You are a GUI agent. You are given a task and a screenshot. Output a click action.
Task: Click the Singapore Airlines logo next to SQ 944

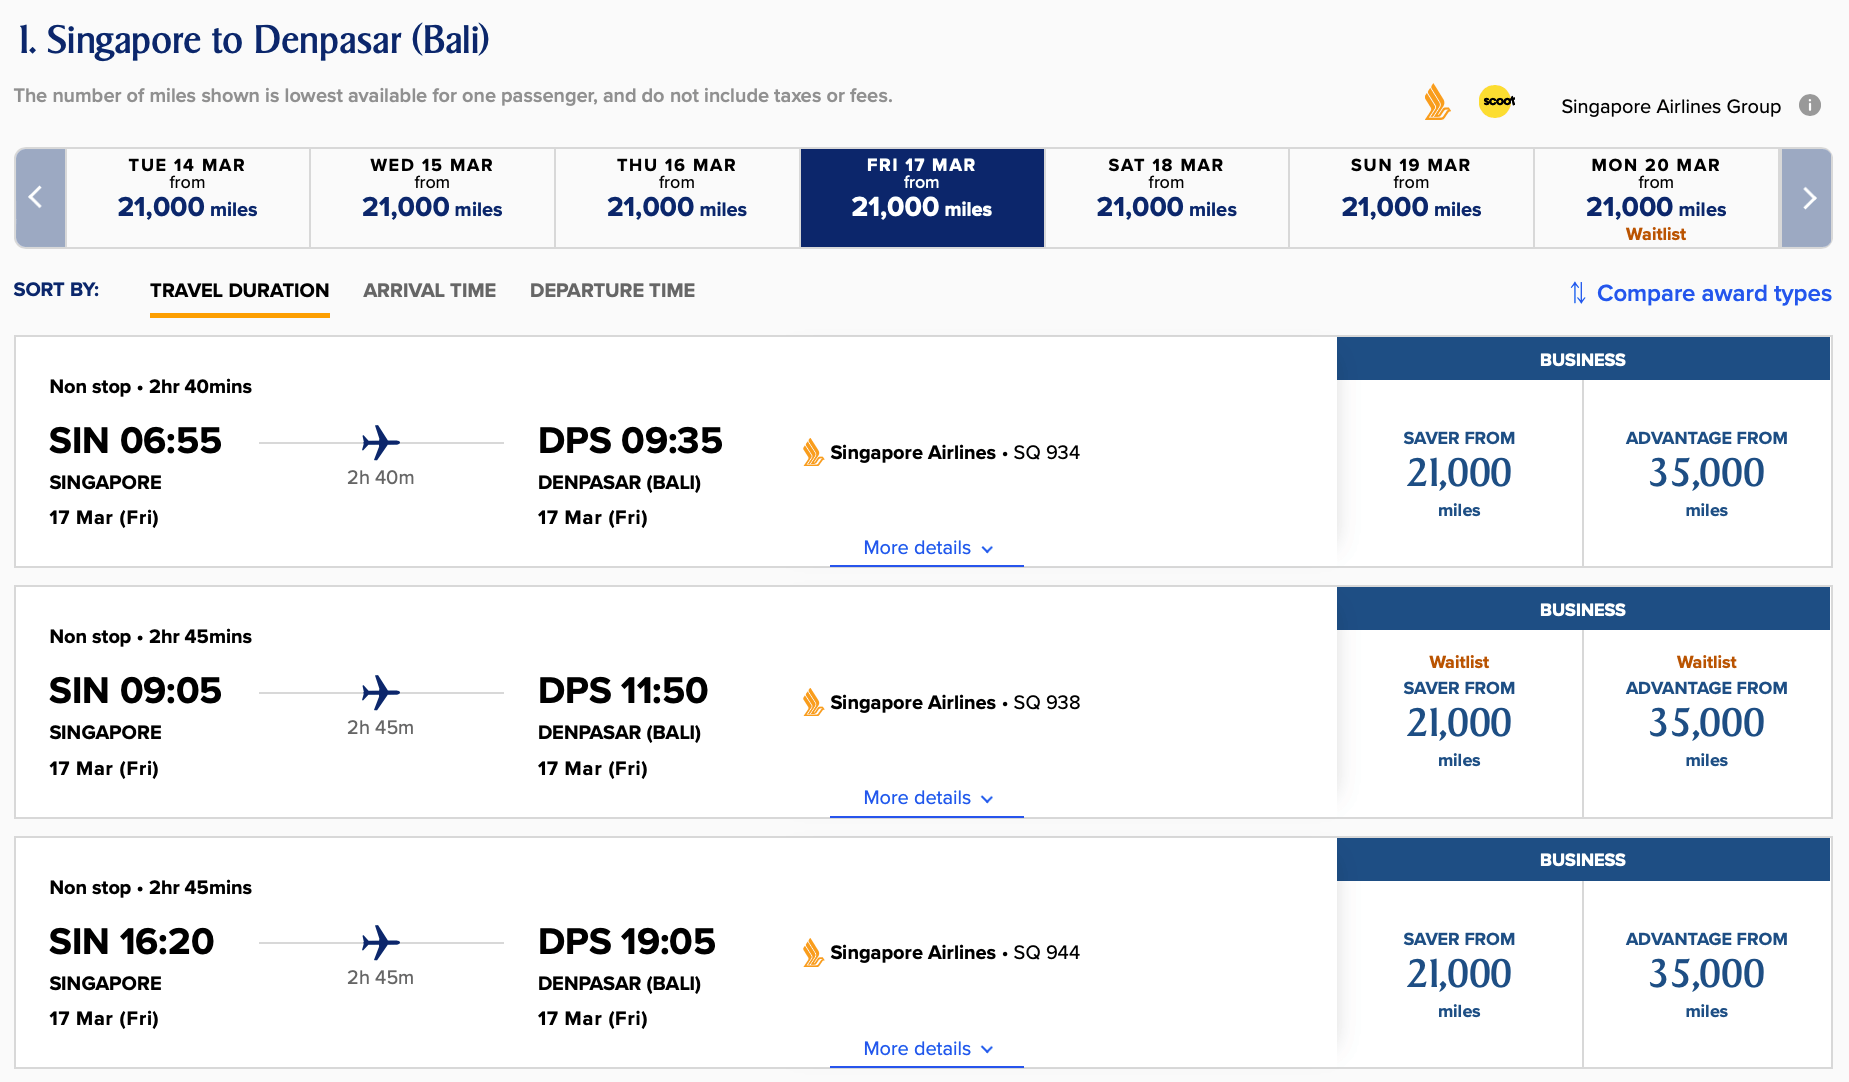[x=812, y=952]
